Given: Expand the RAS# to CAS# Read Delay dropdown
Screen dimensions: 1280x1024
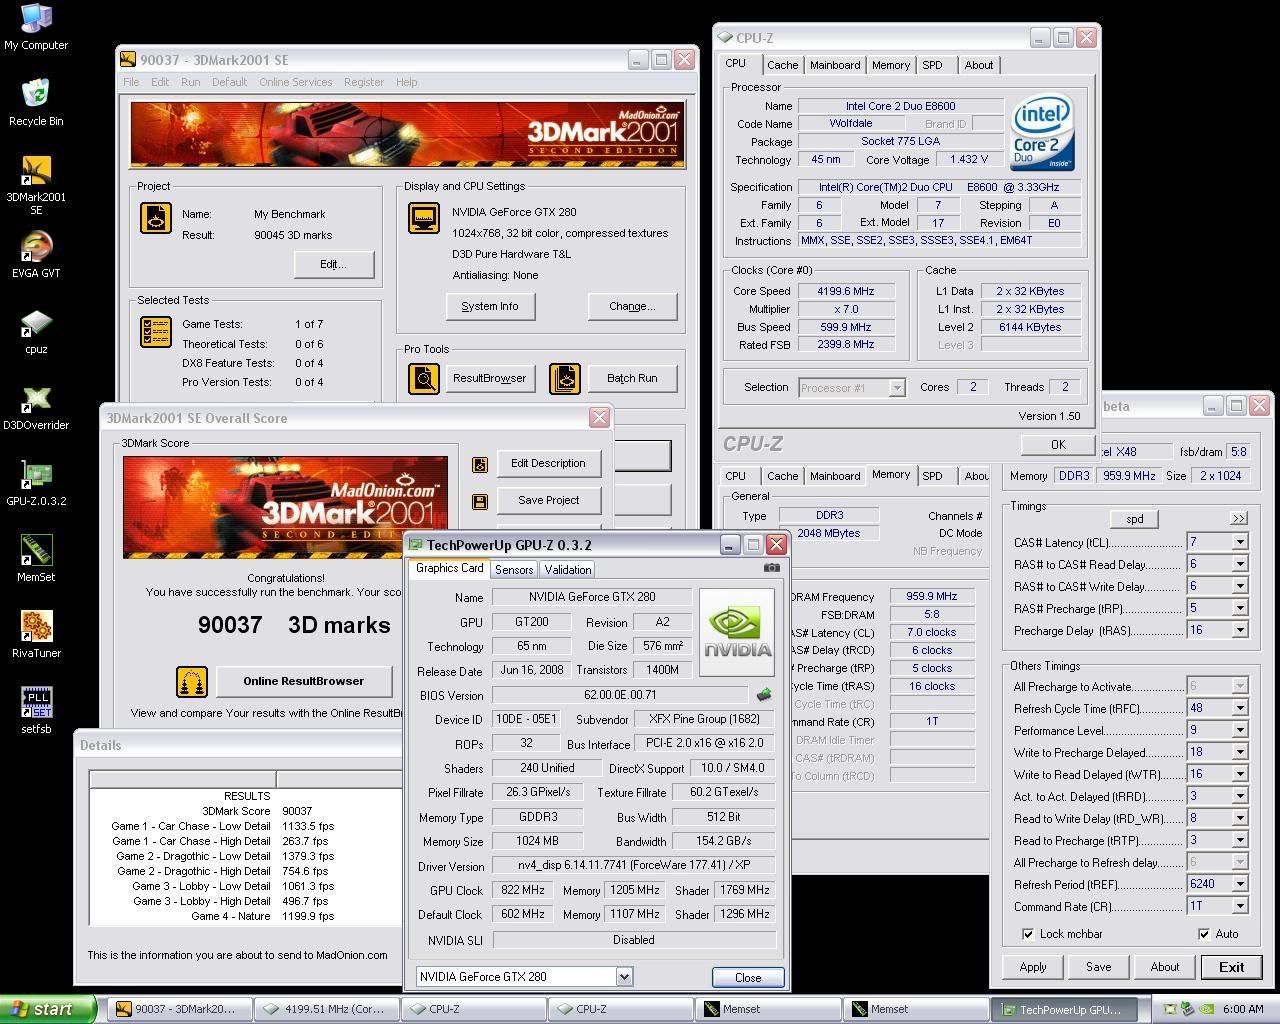Looking at the screenshot, I should point(1240,564).
